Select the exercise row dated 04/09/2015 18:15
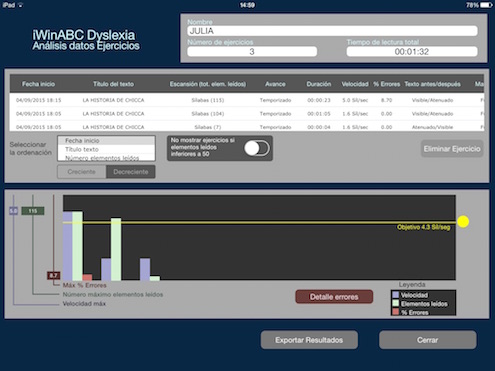This screenshot has height=371, width=495. click(x=247, y=100)
